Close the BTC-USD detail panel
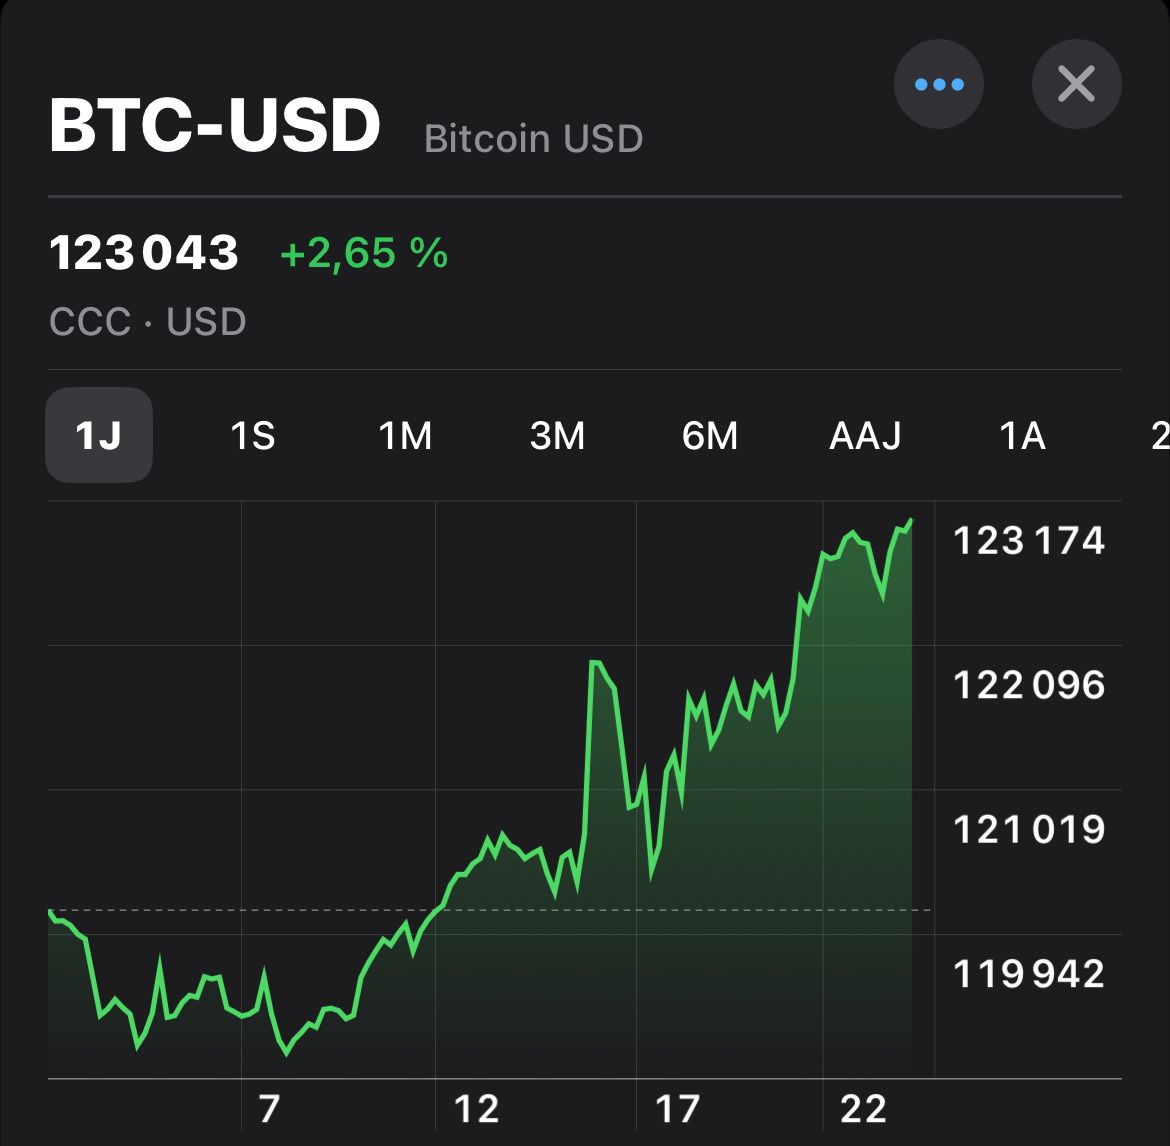 coord(1076,84)
